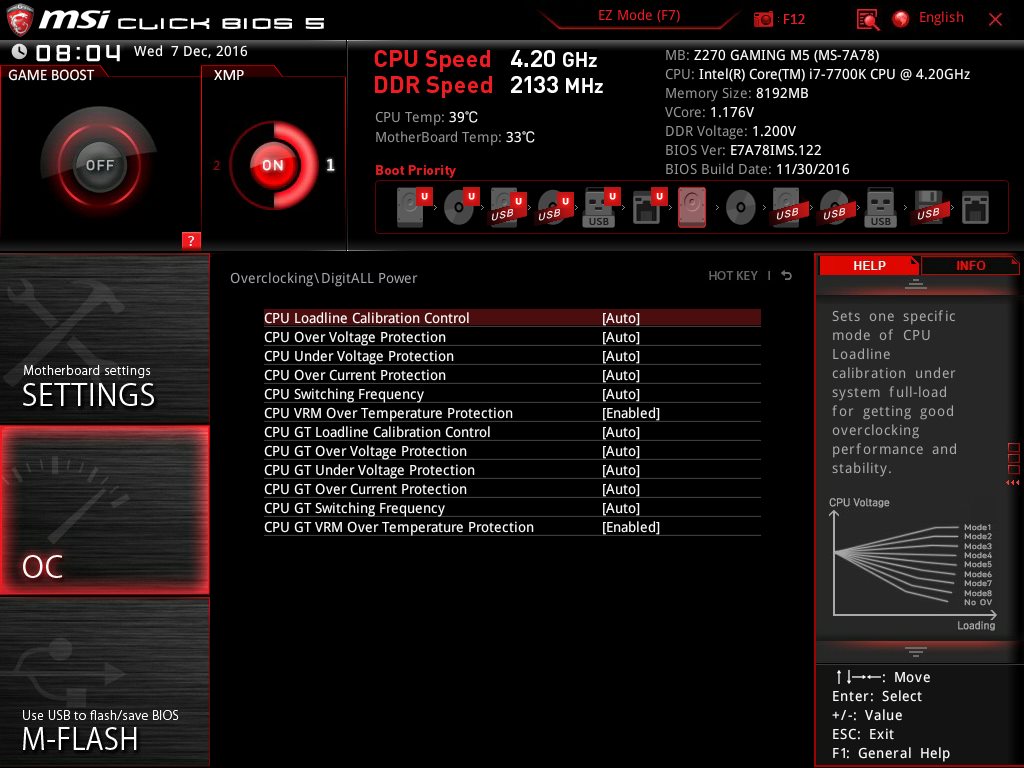Select XMP profile 2
Image resolution: width=1024 pixels, height=768 pixels.
217,165
